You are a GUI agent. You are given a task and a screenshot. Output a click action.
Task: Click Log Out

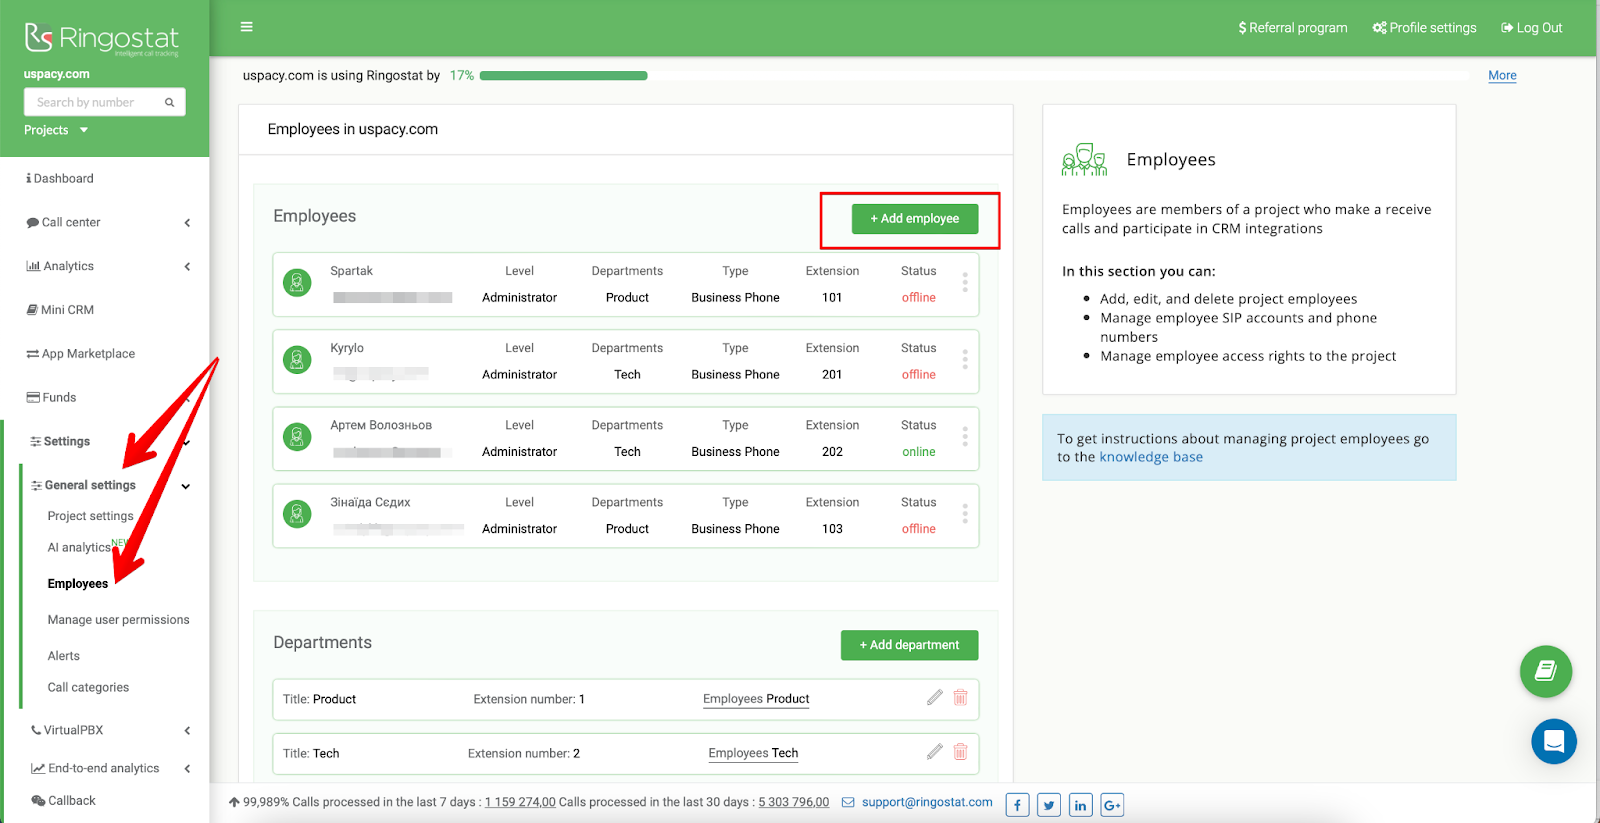(x=1531, y=28)
